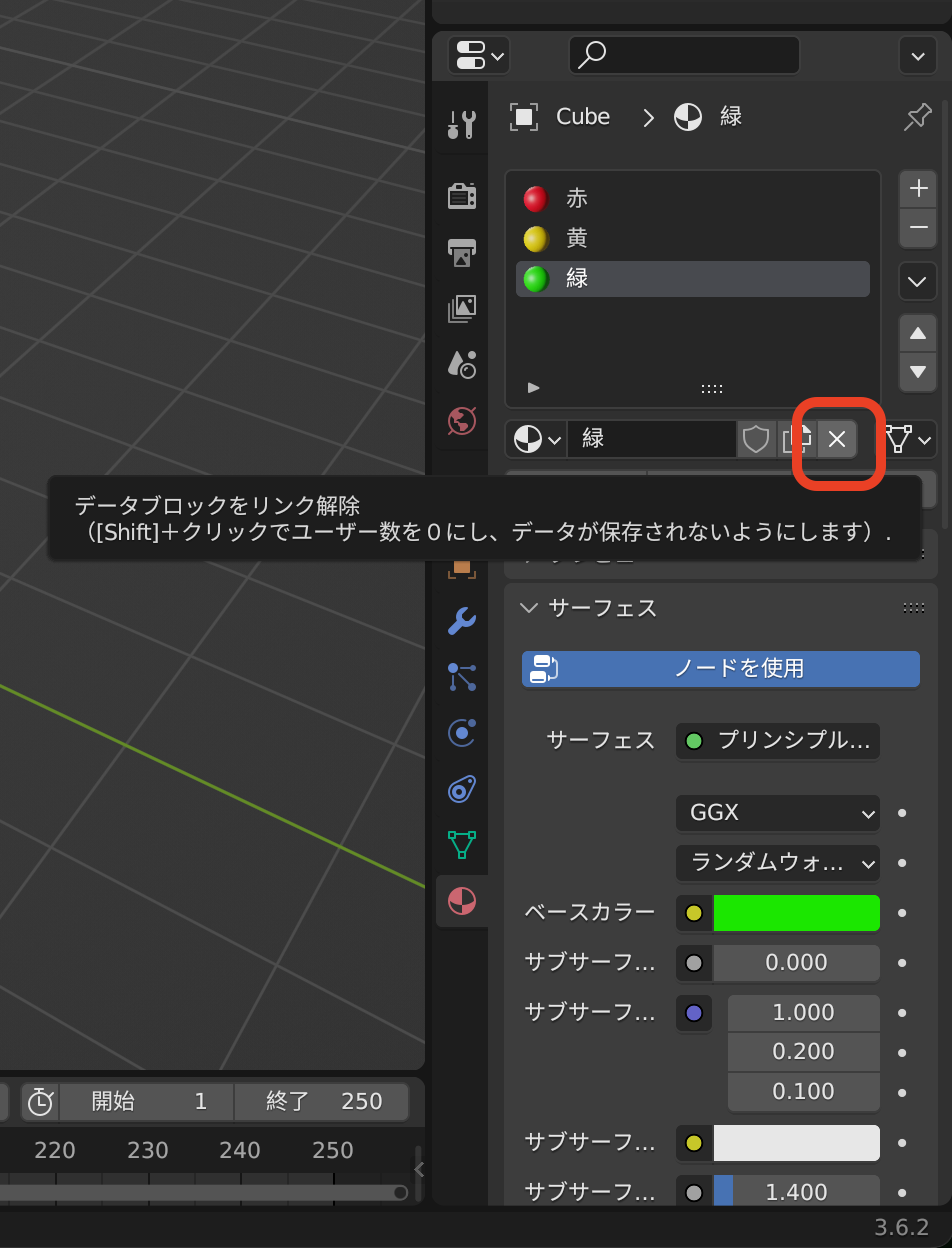The image size is (952, 1248).
Task: Open the Tool properties tab
Action: 462,124
